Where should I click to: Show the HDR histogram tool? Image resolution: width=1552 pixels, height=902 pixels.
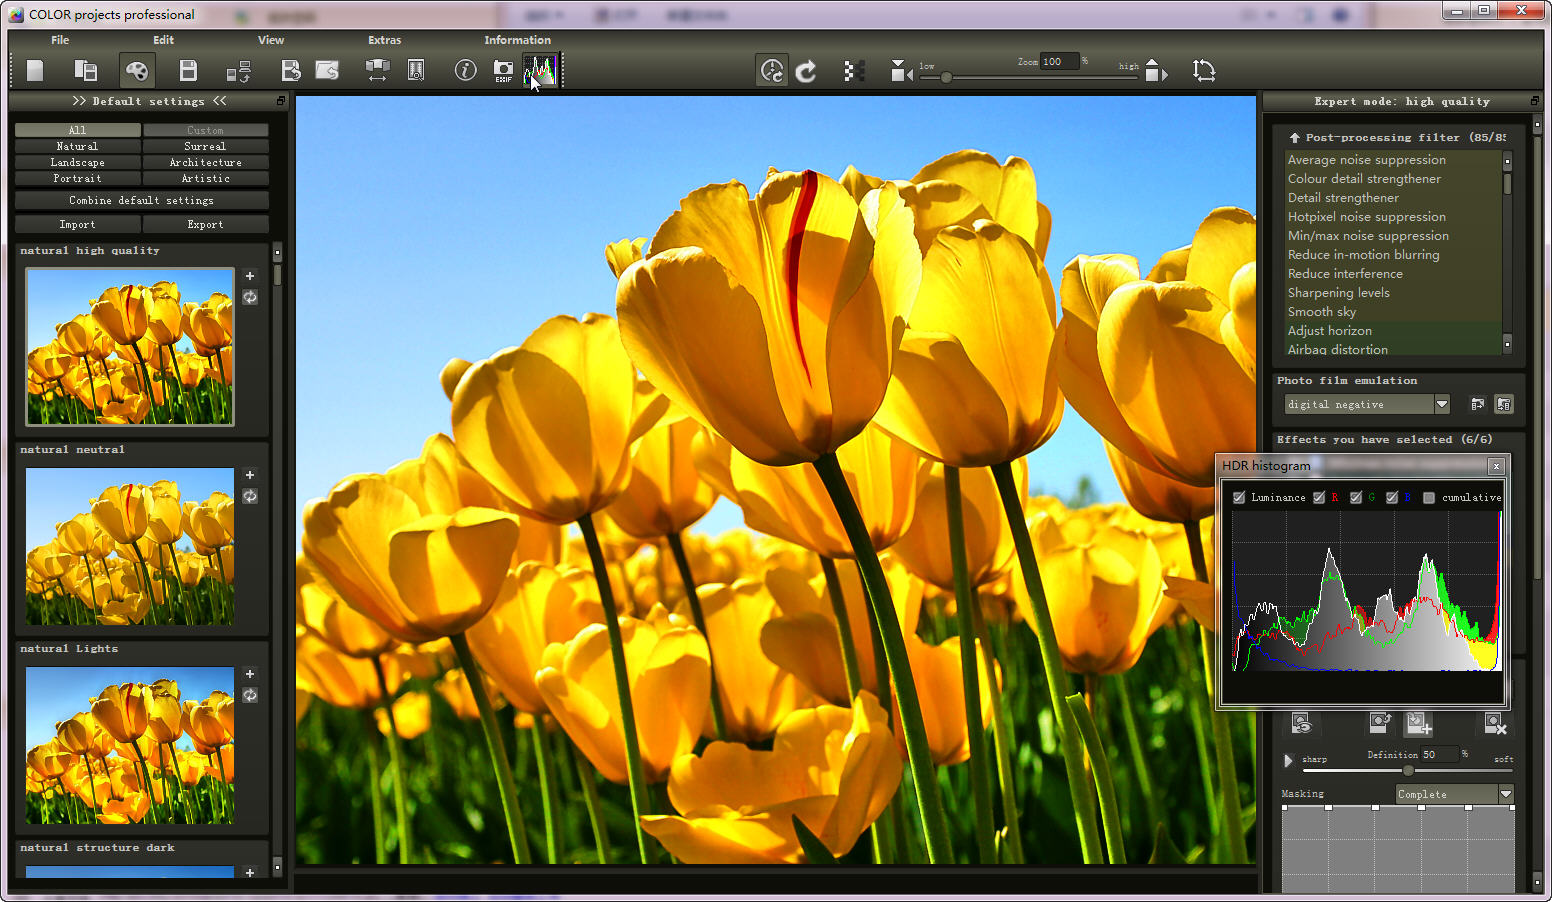(541, 70)
